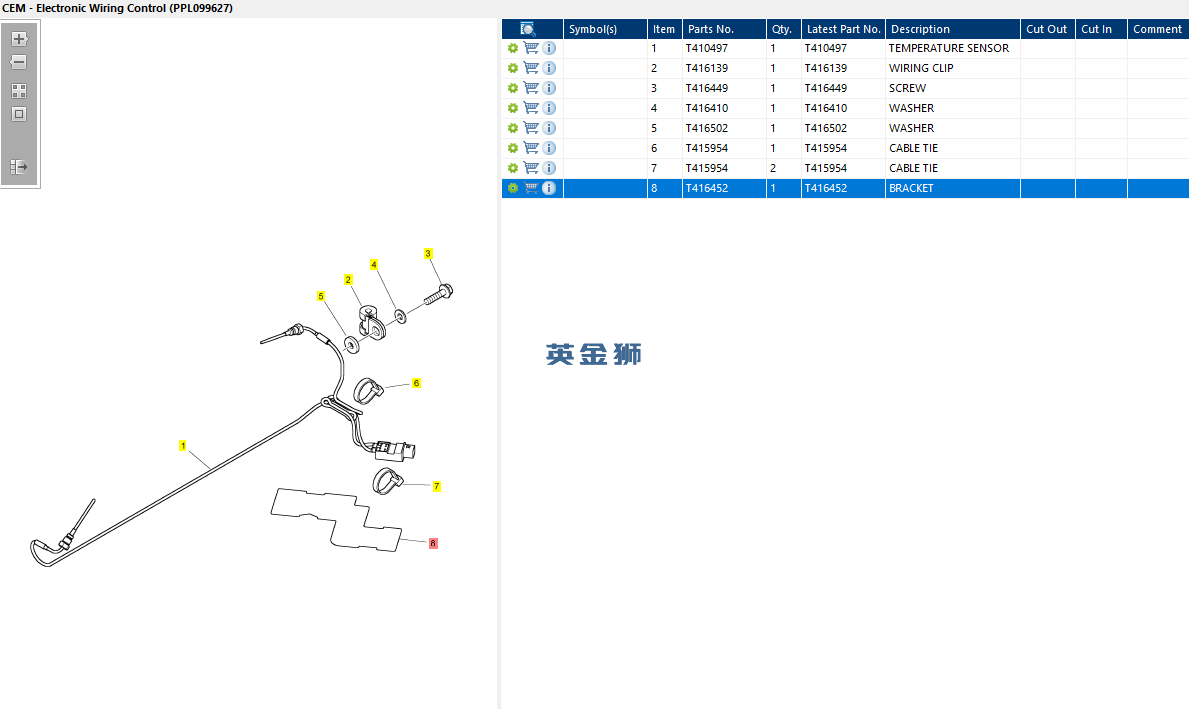This screenshot has width=1189, height=709.
Task: Sort by Item column header
Action: (x=664, y=29)
